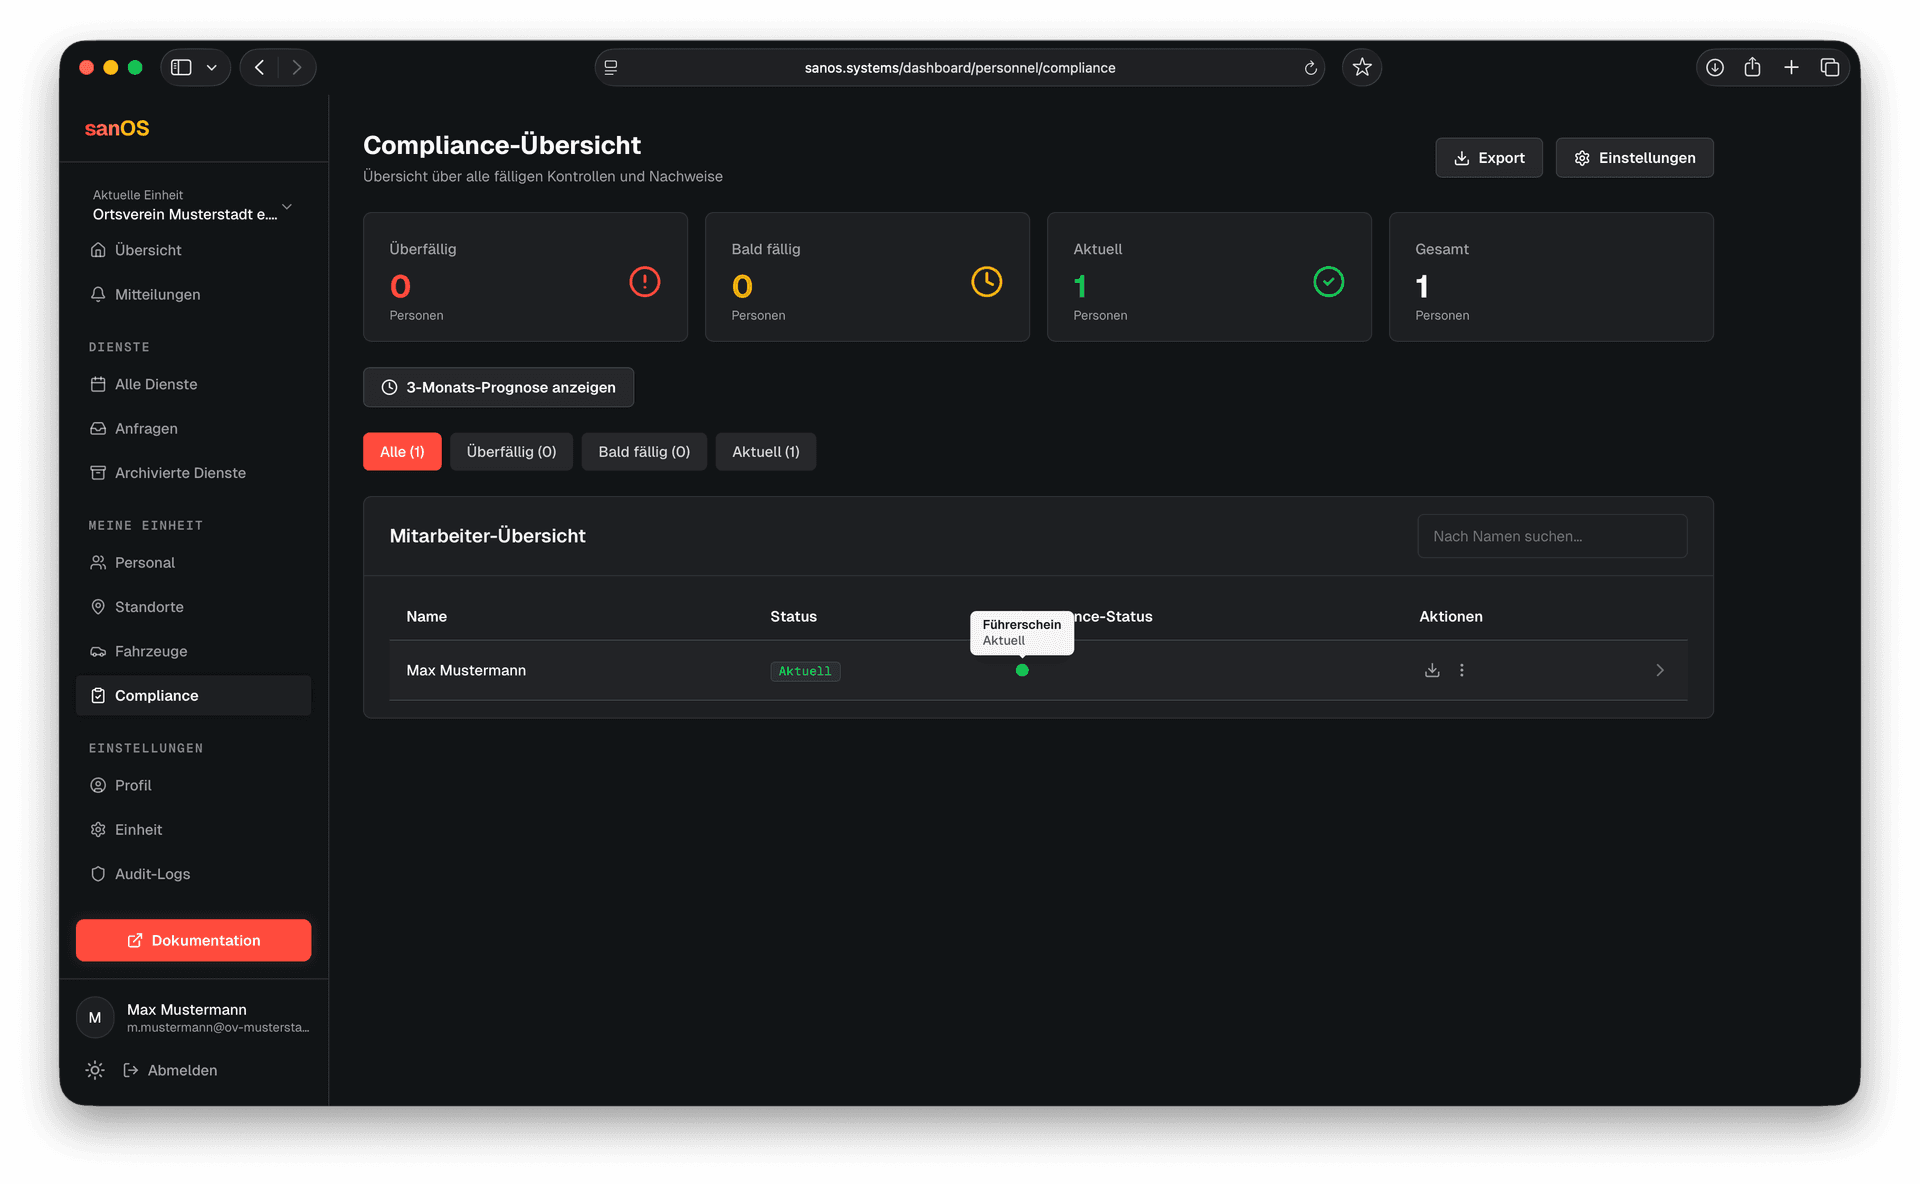Open Audit-Logs in the sidebar
Screen dimensions: 1920x1184
152,874
